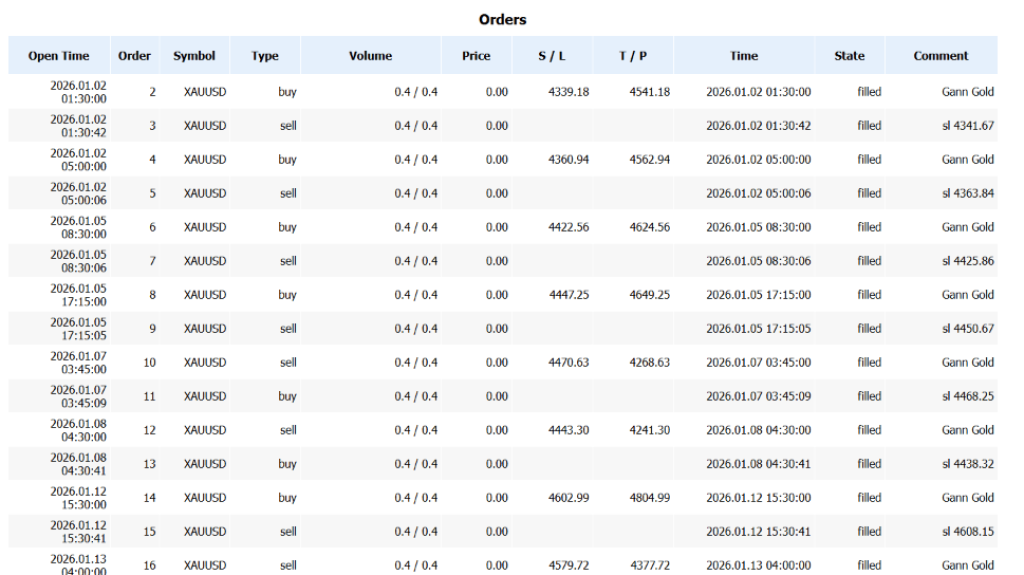
Task: Select open time 2026.01.08 04:30:00
Action: coord(78,430)
